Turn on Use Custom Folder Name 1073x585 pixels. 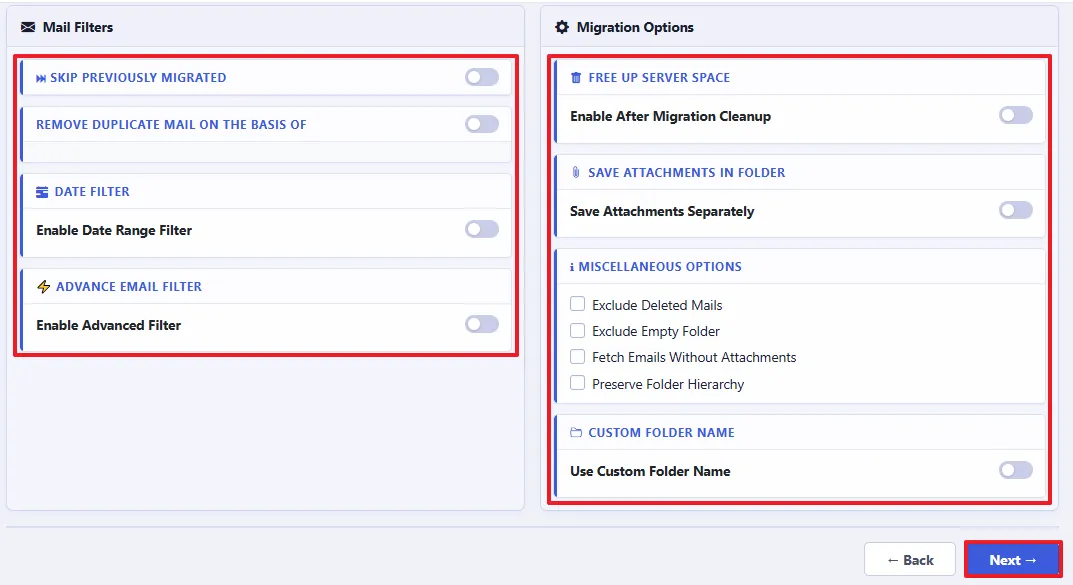[x=1016, y=470]
